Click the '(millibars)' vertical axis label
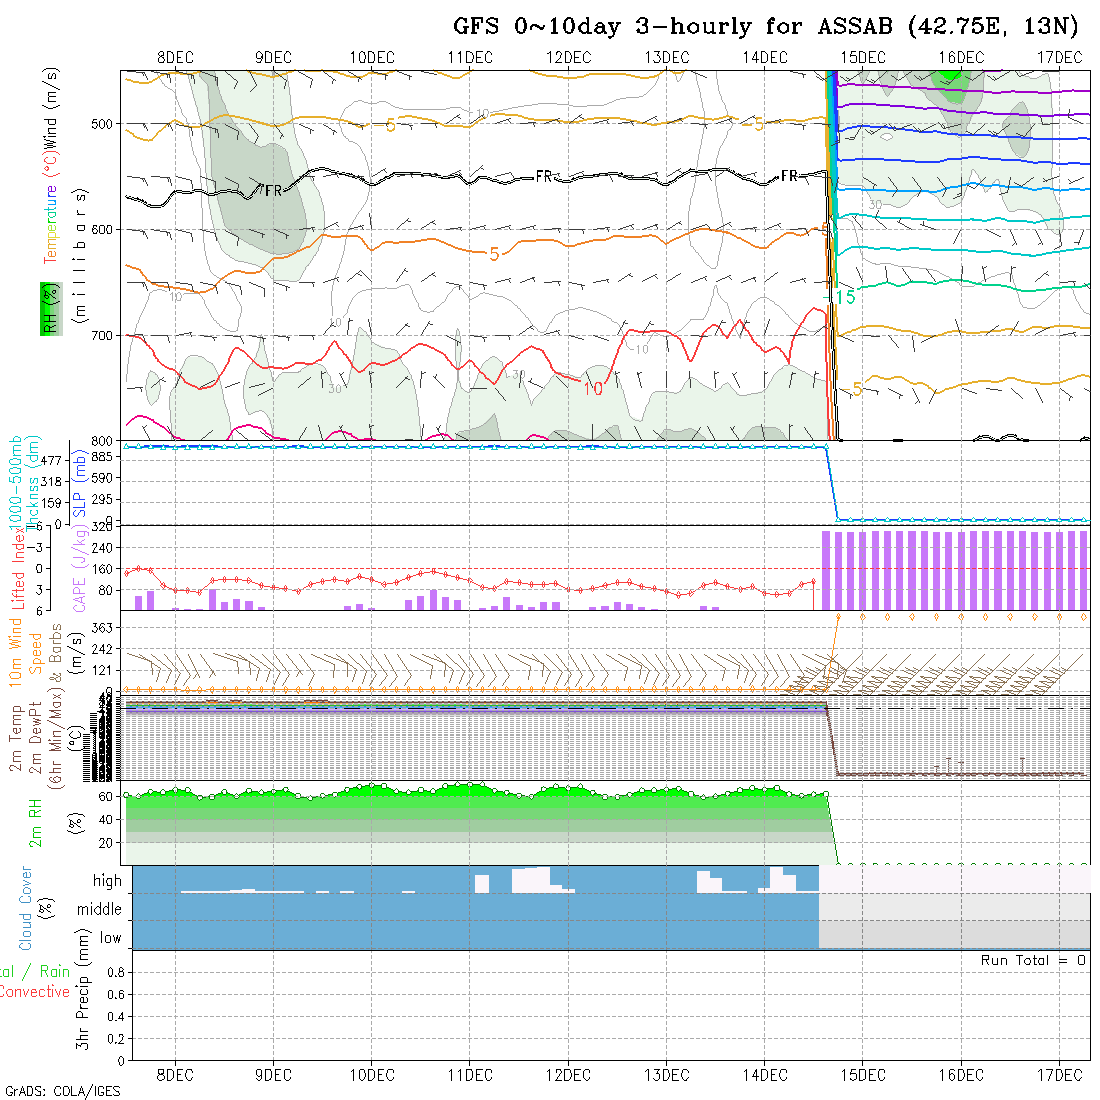Image resolution: width=1100 pixels, height=1100 pixels. [x=81, y=255]
